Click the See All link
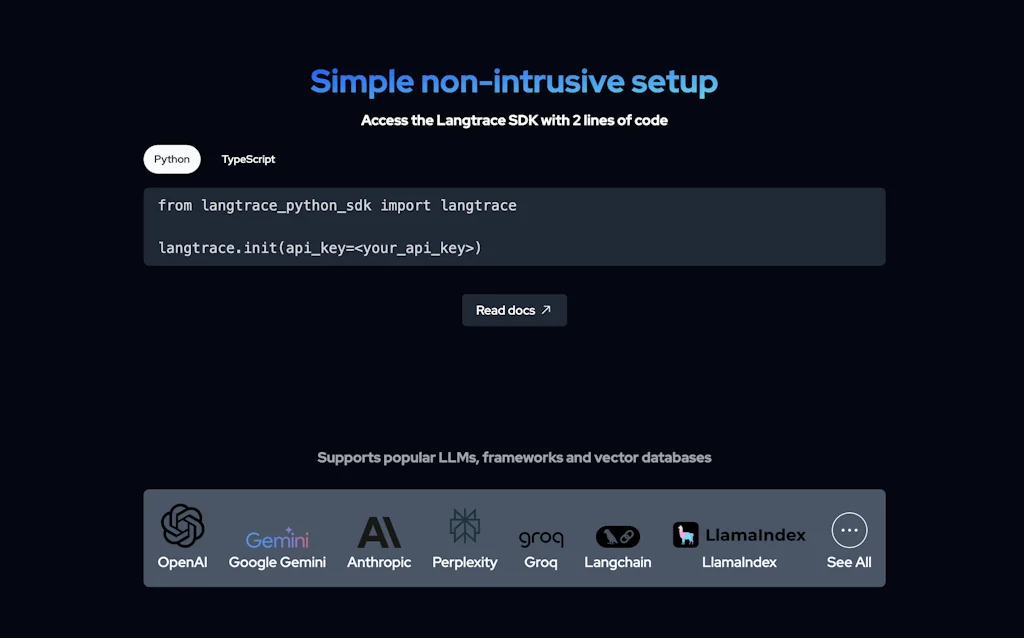 coord(848,562)
